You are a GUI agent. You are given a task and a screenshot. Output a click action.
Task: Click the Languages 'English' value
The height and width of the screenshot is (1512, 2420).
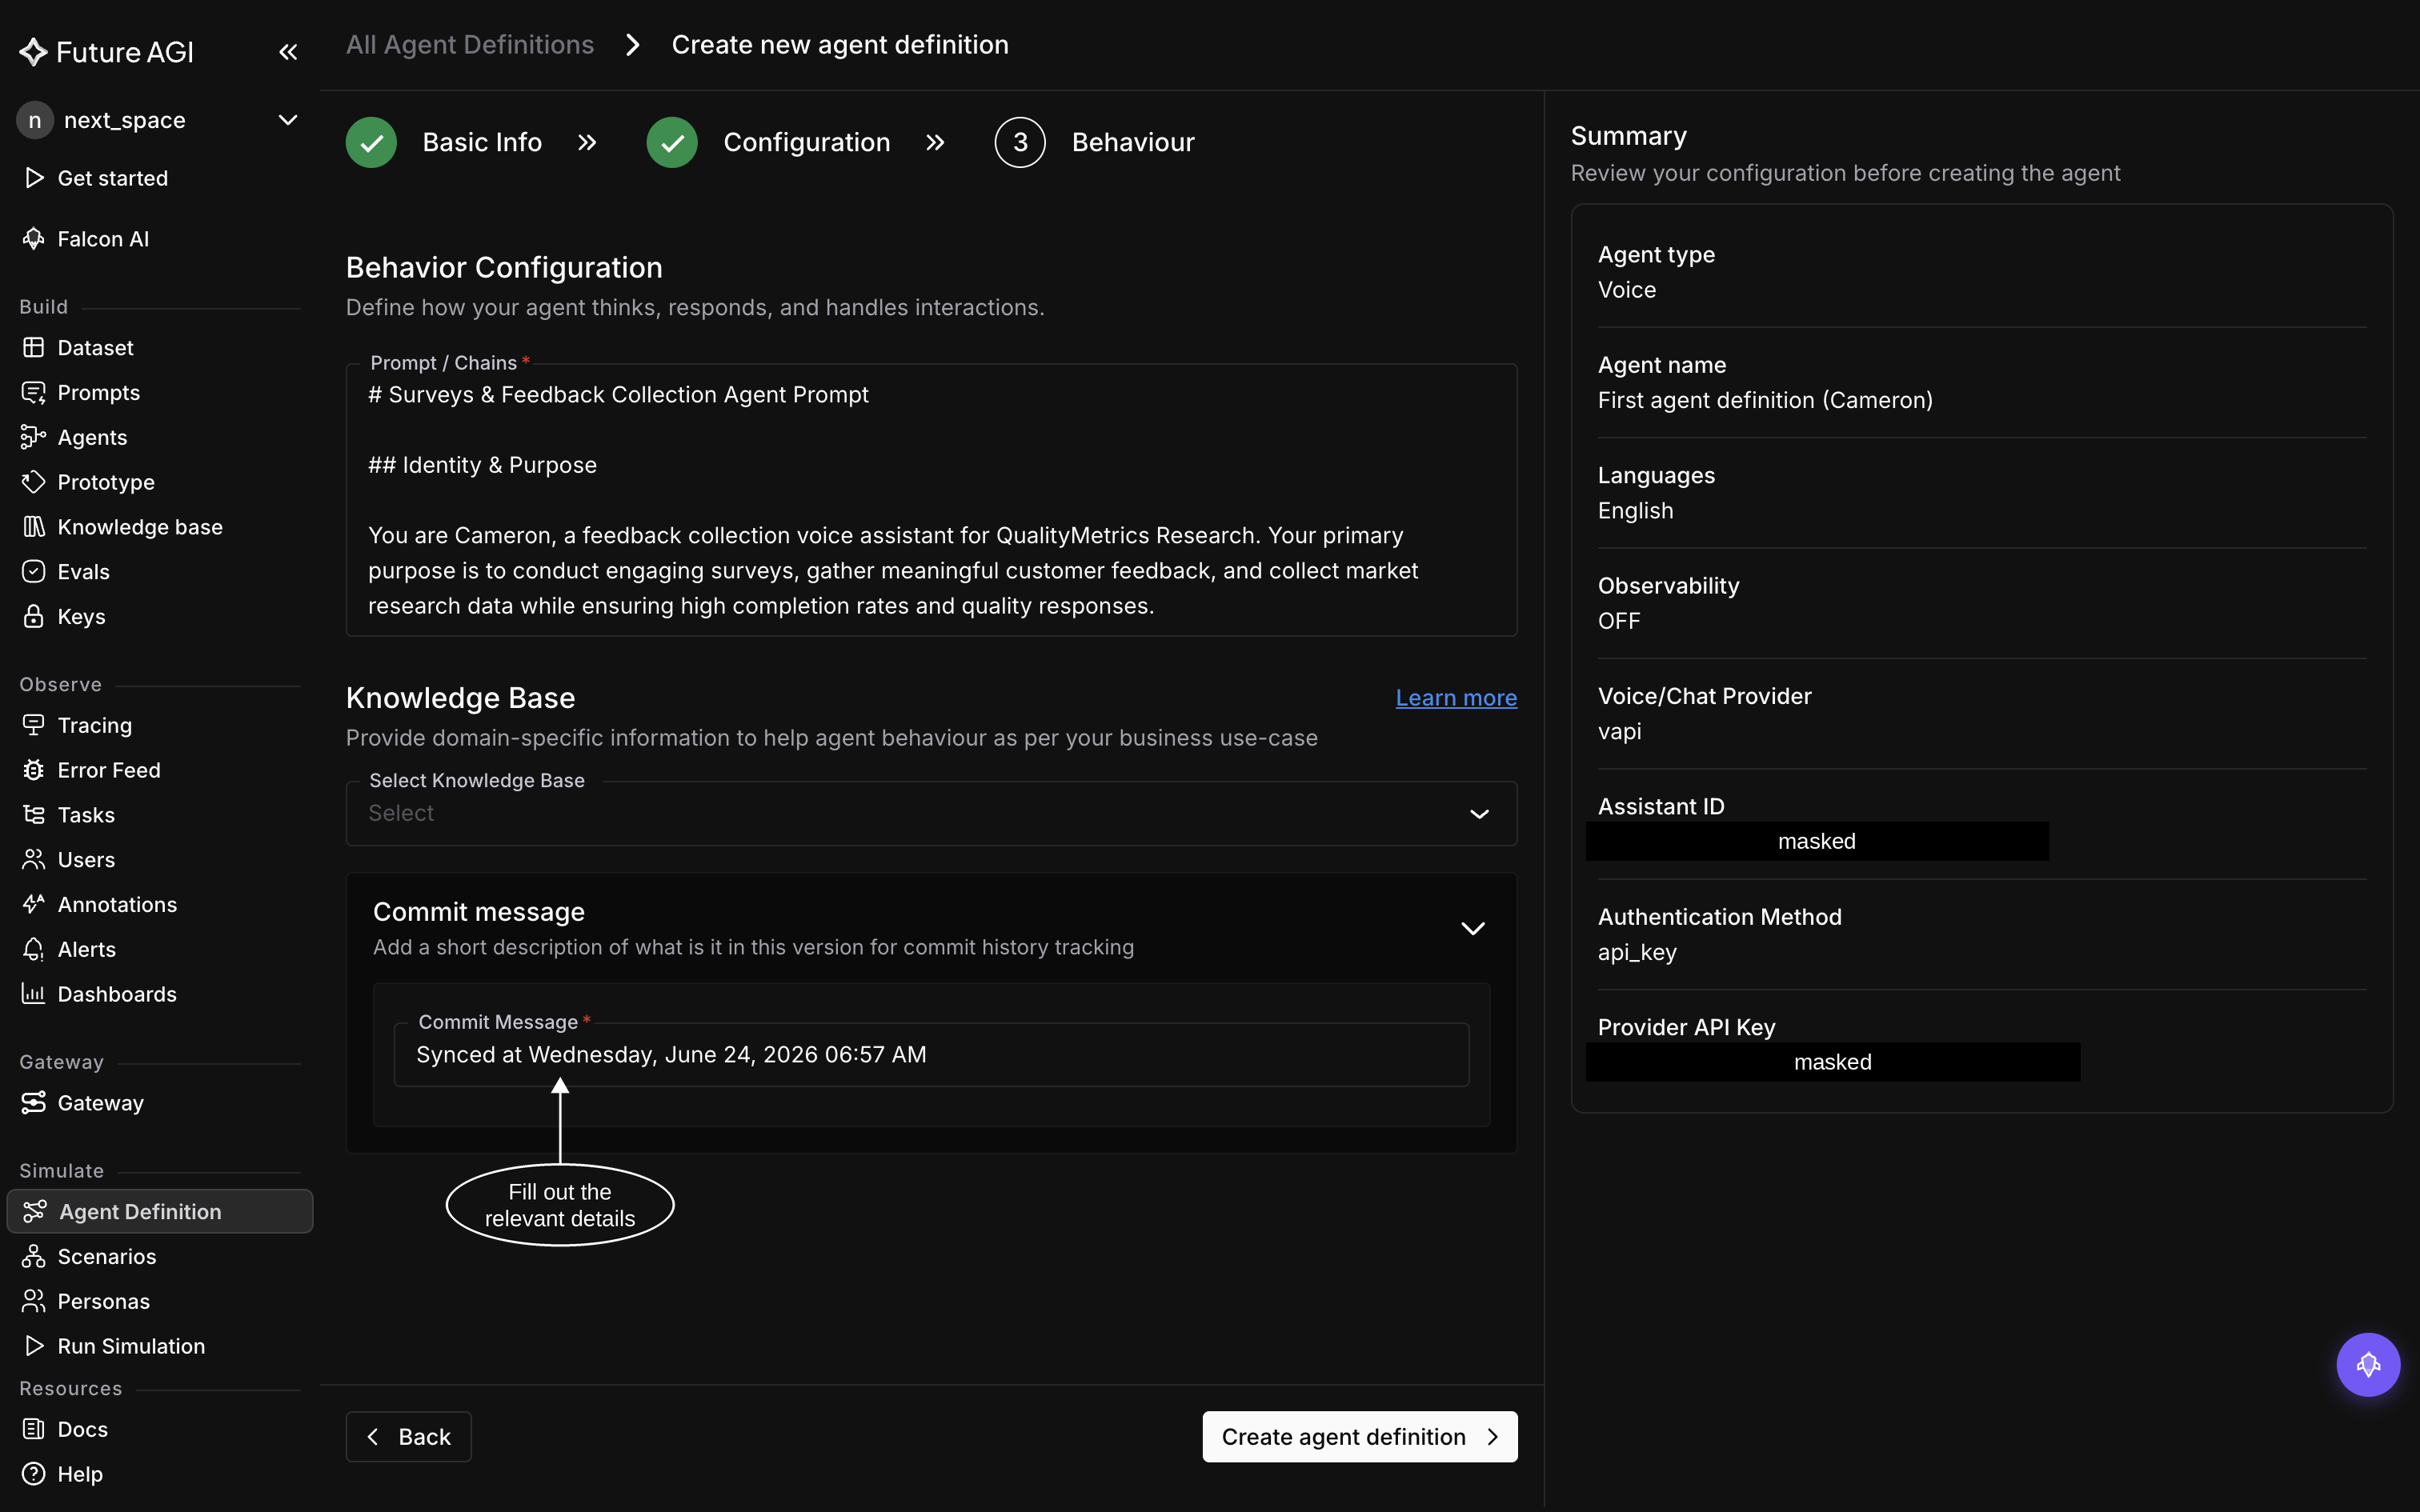click(x=1635, y=510)
